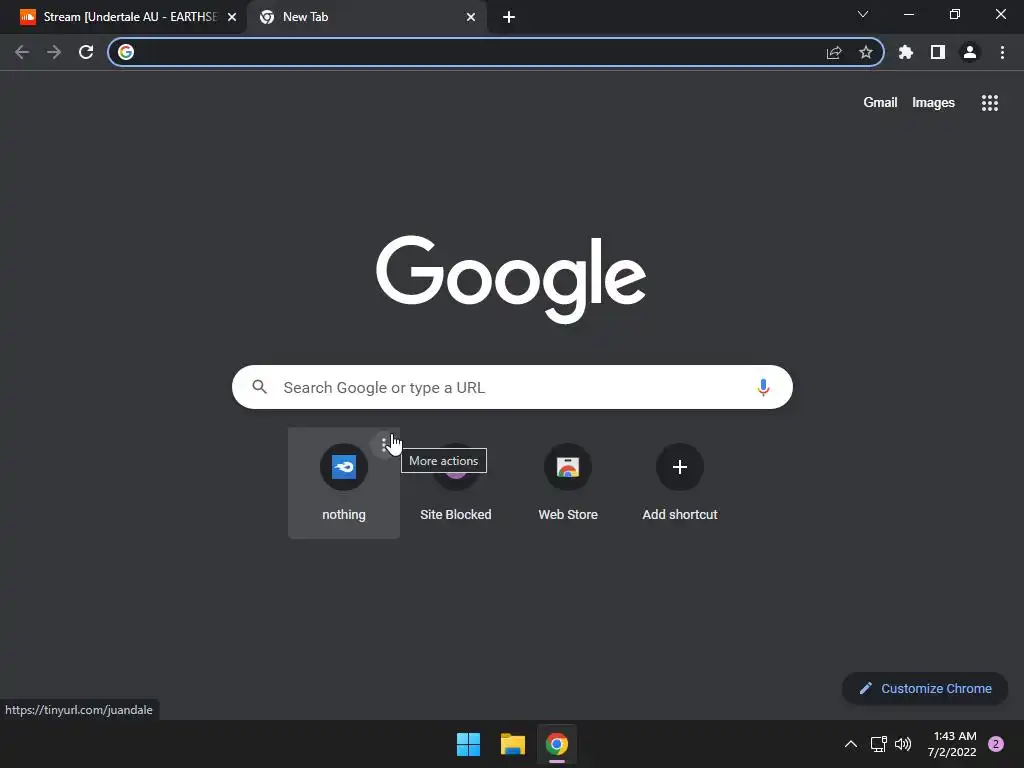
Task: Open the Site Blocked shortcut
Action: coord(456,483)
